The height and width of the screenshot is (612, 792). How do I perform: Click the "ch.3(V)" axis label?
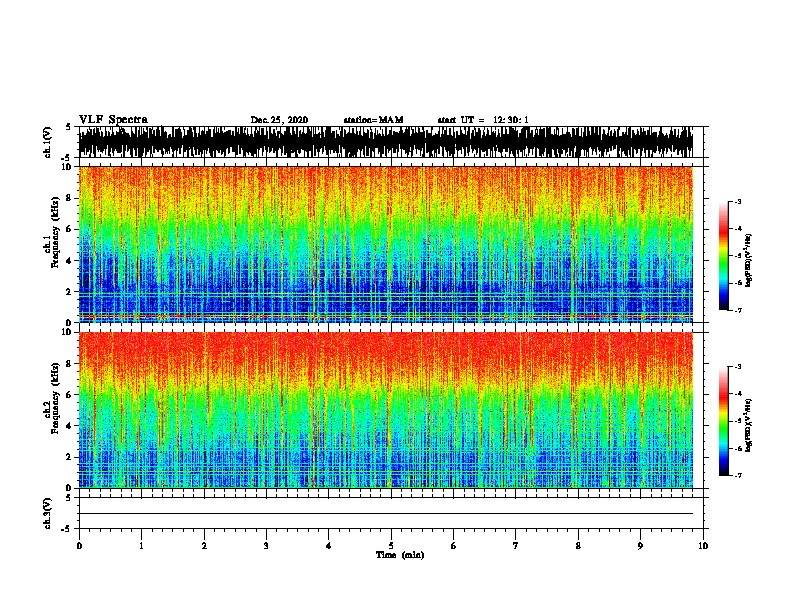coord(47,513)
